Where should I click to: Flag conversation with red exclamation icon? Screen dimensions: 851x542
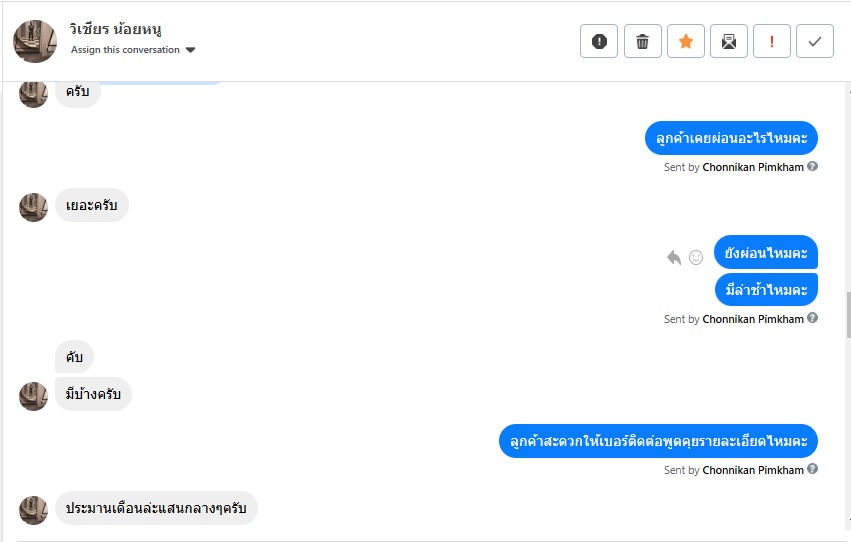point(772,41)
